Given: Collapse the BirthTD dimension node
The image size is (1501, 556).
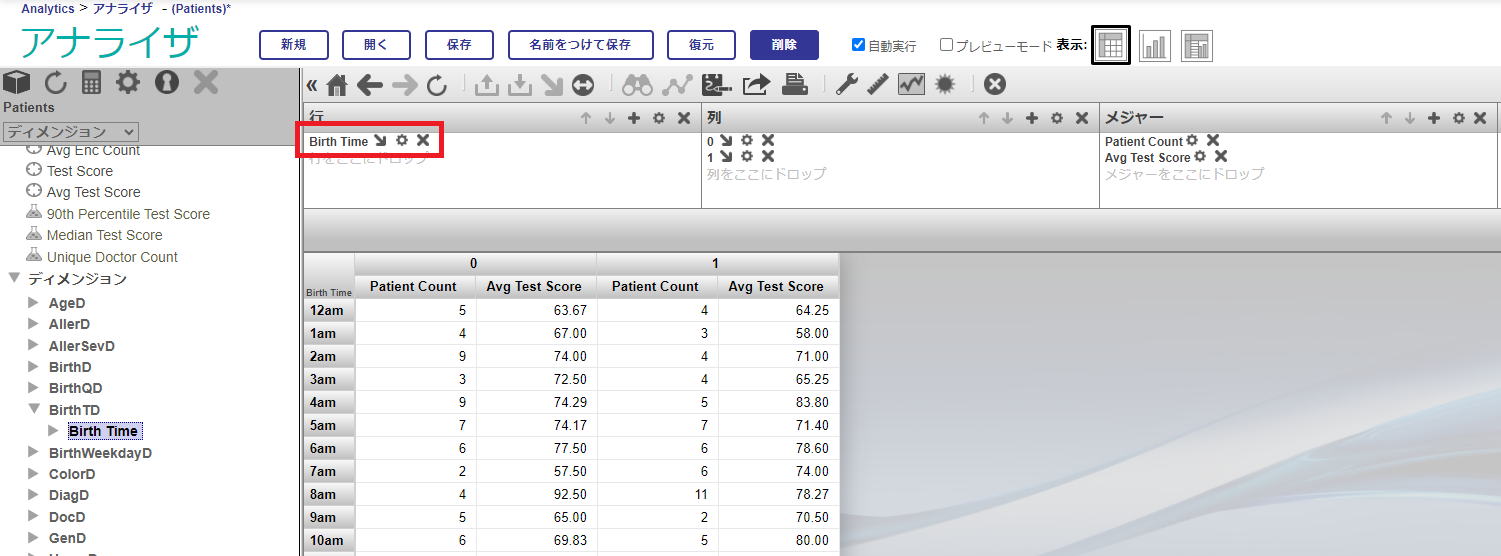Looking at the screenshot, I should [34, 410].
